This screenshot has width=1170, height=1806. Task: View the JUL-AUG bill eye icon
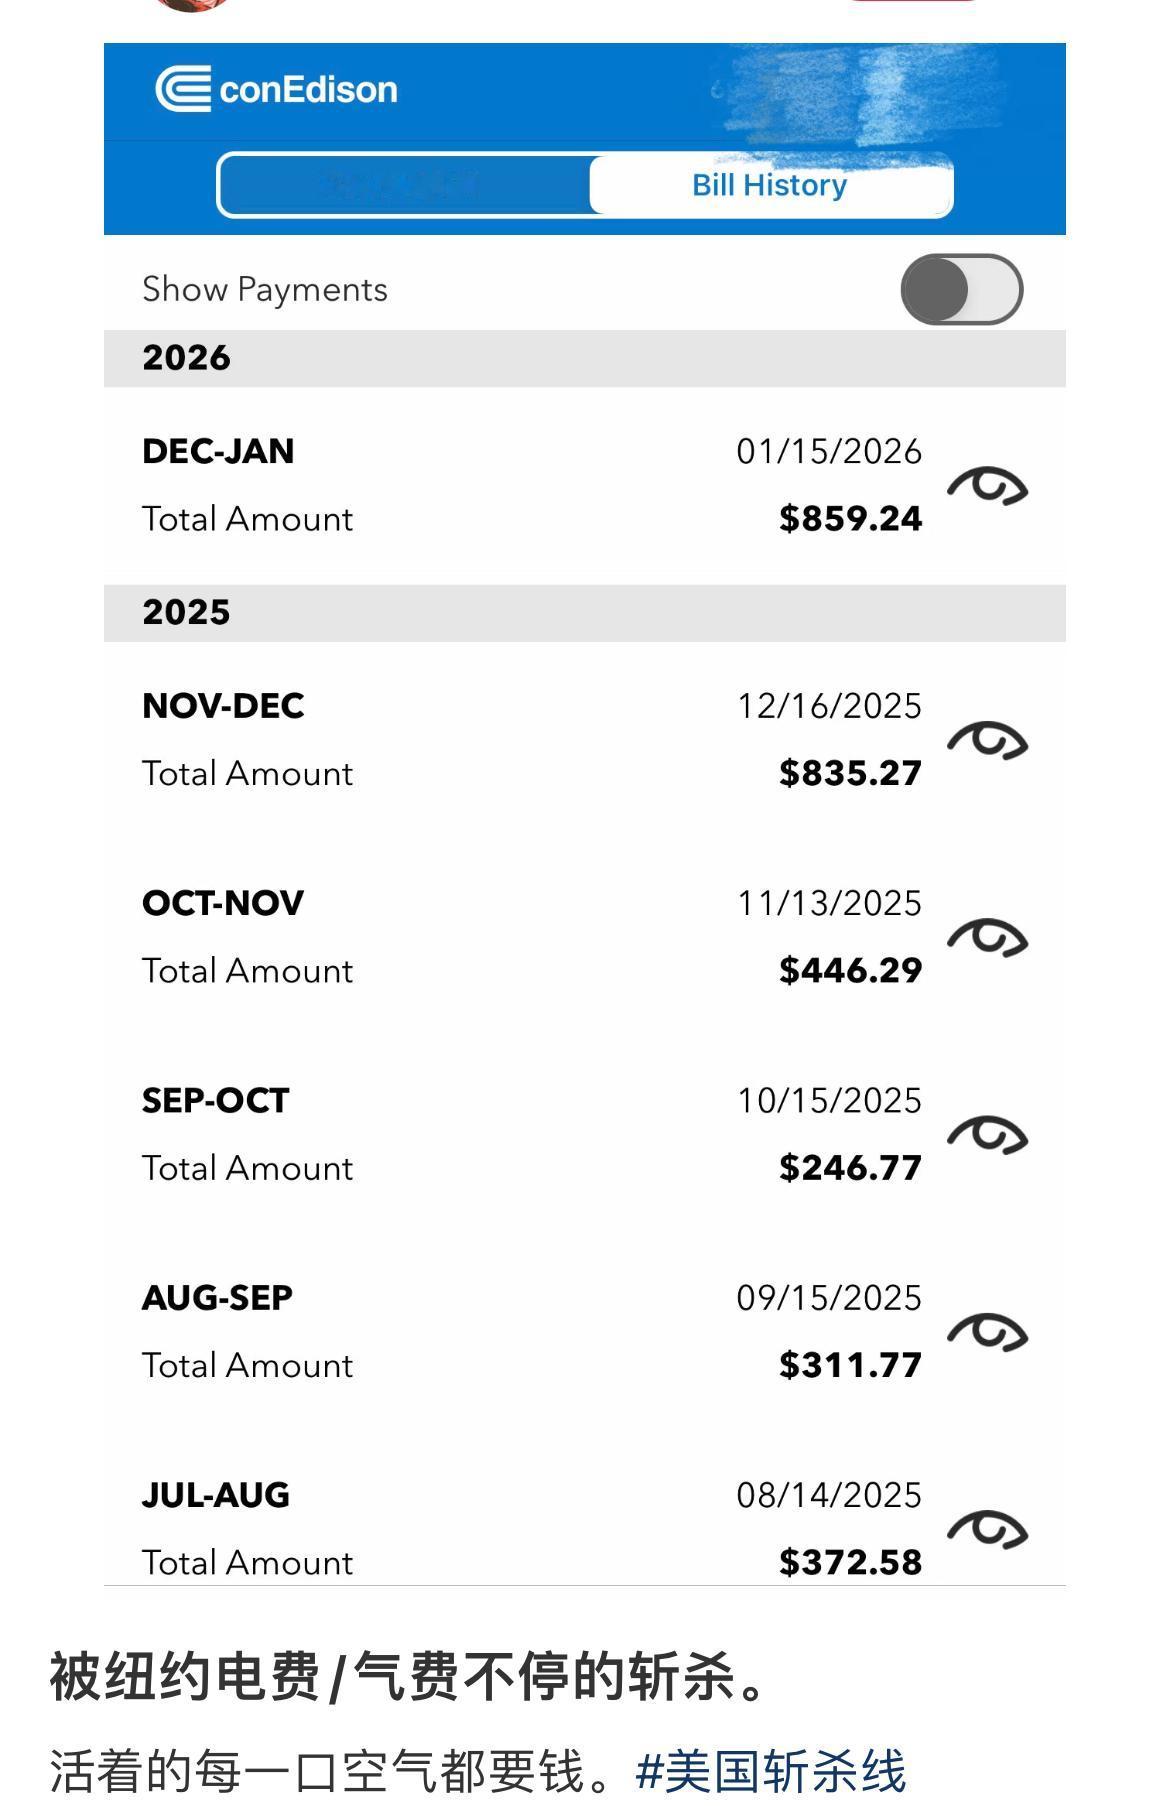point(987,1529)
